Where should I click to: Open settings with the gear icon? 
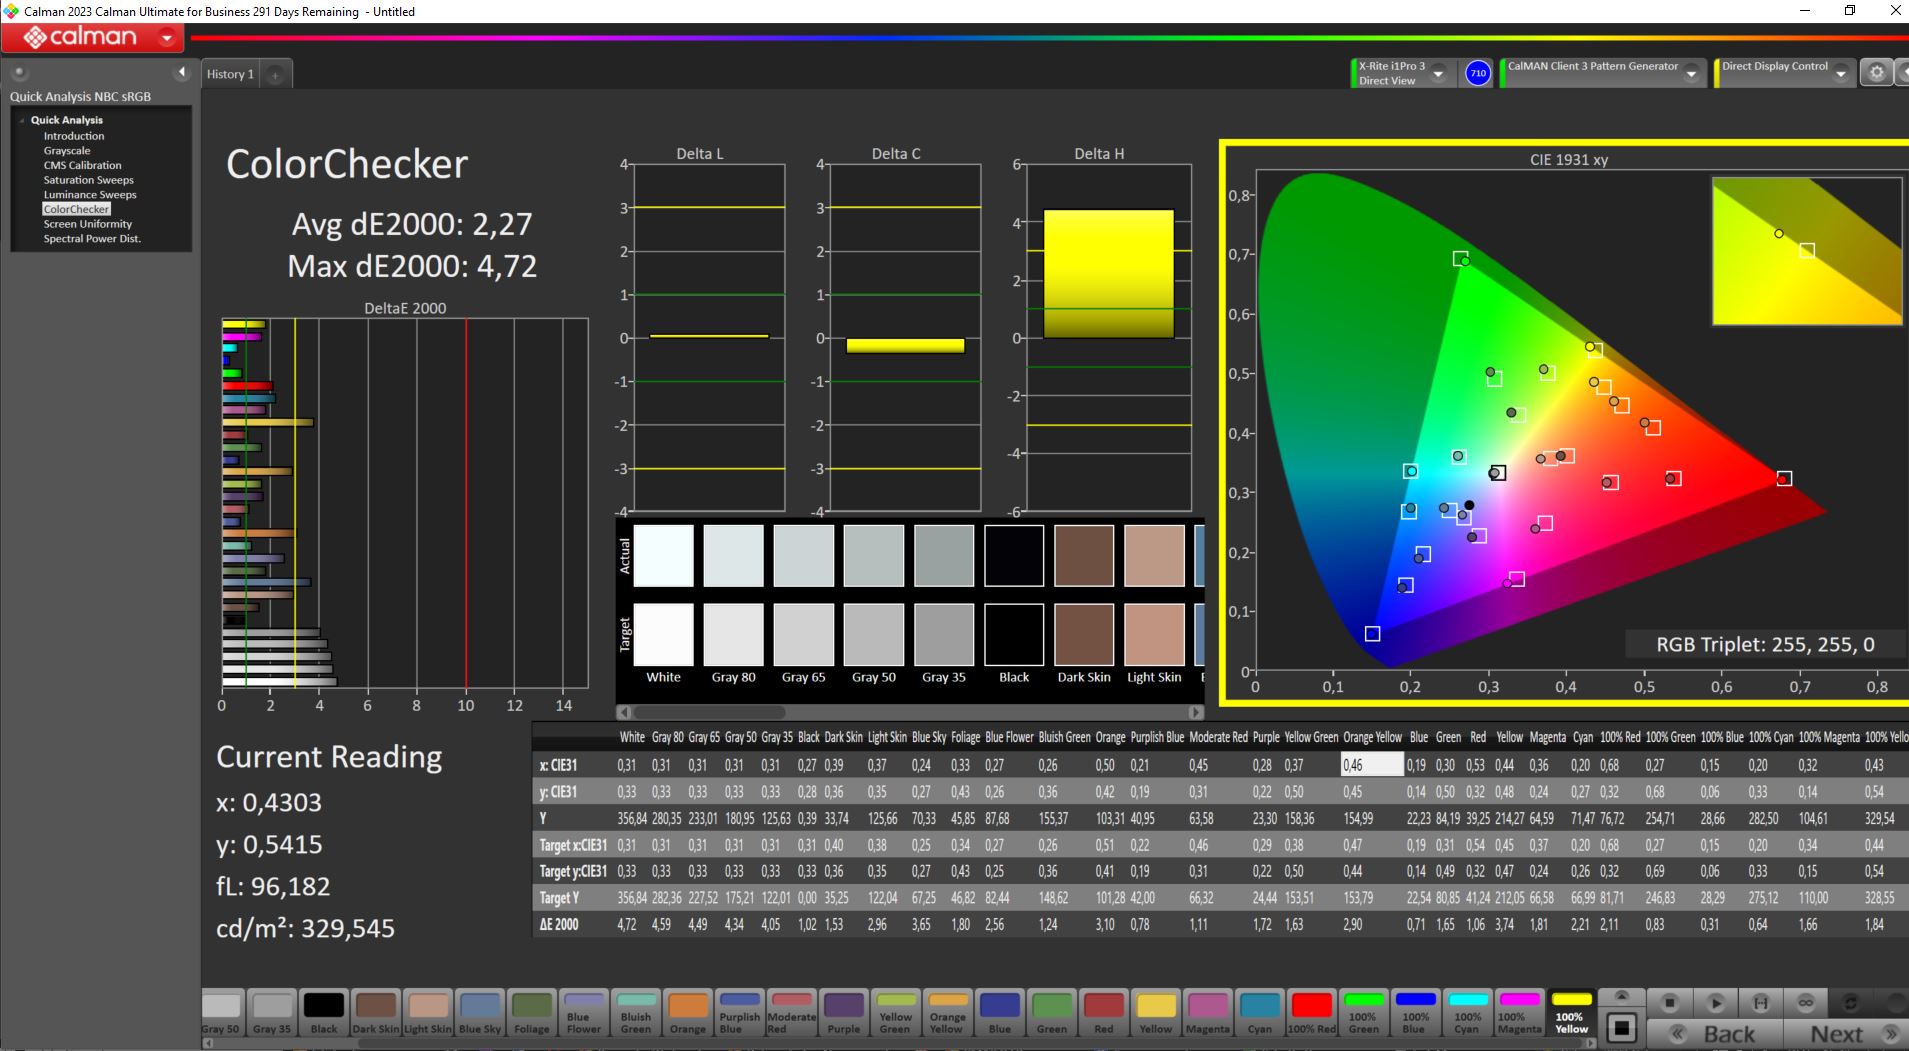(x=1876, y=73)
